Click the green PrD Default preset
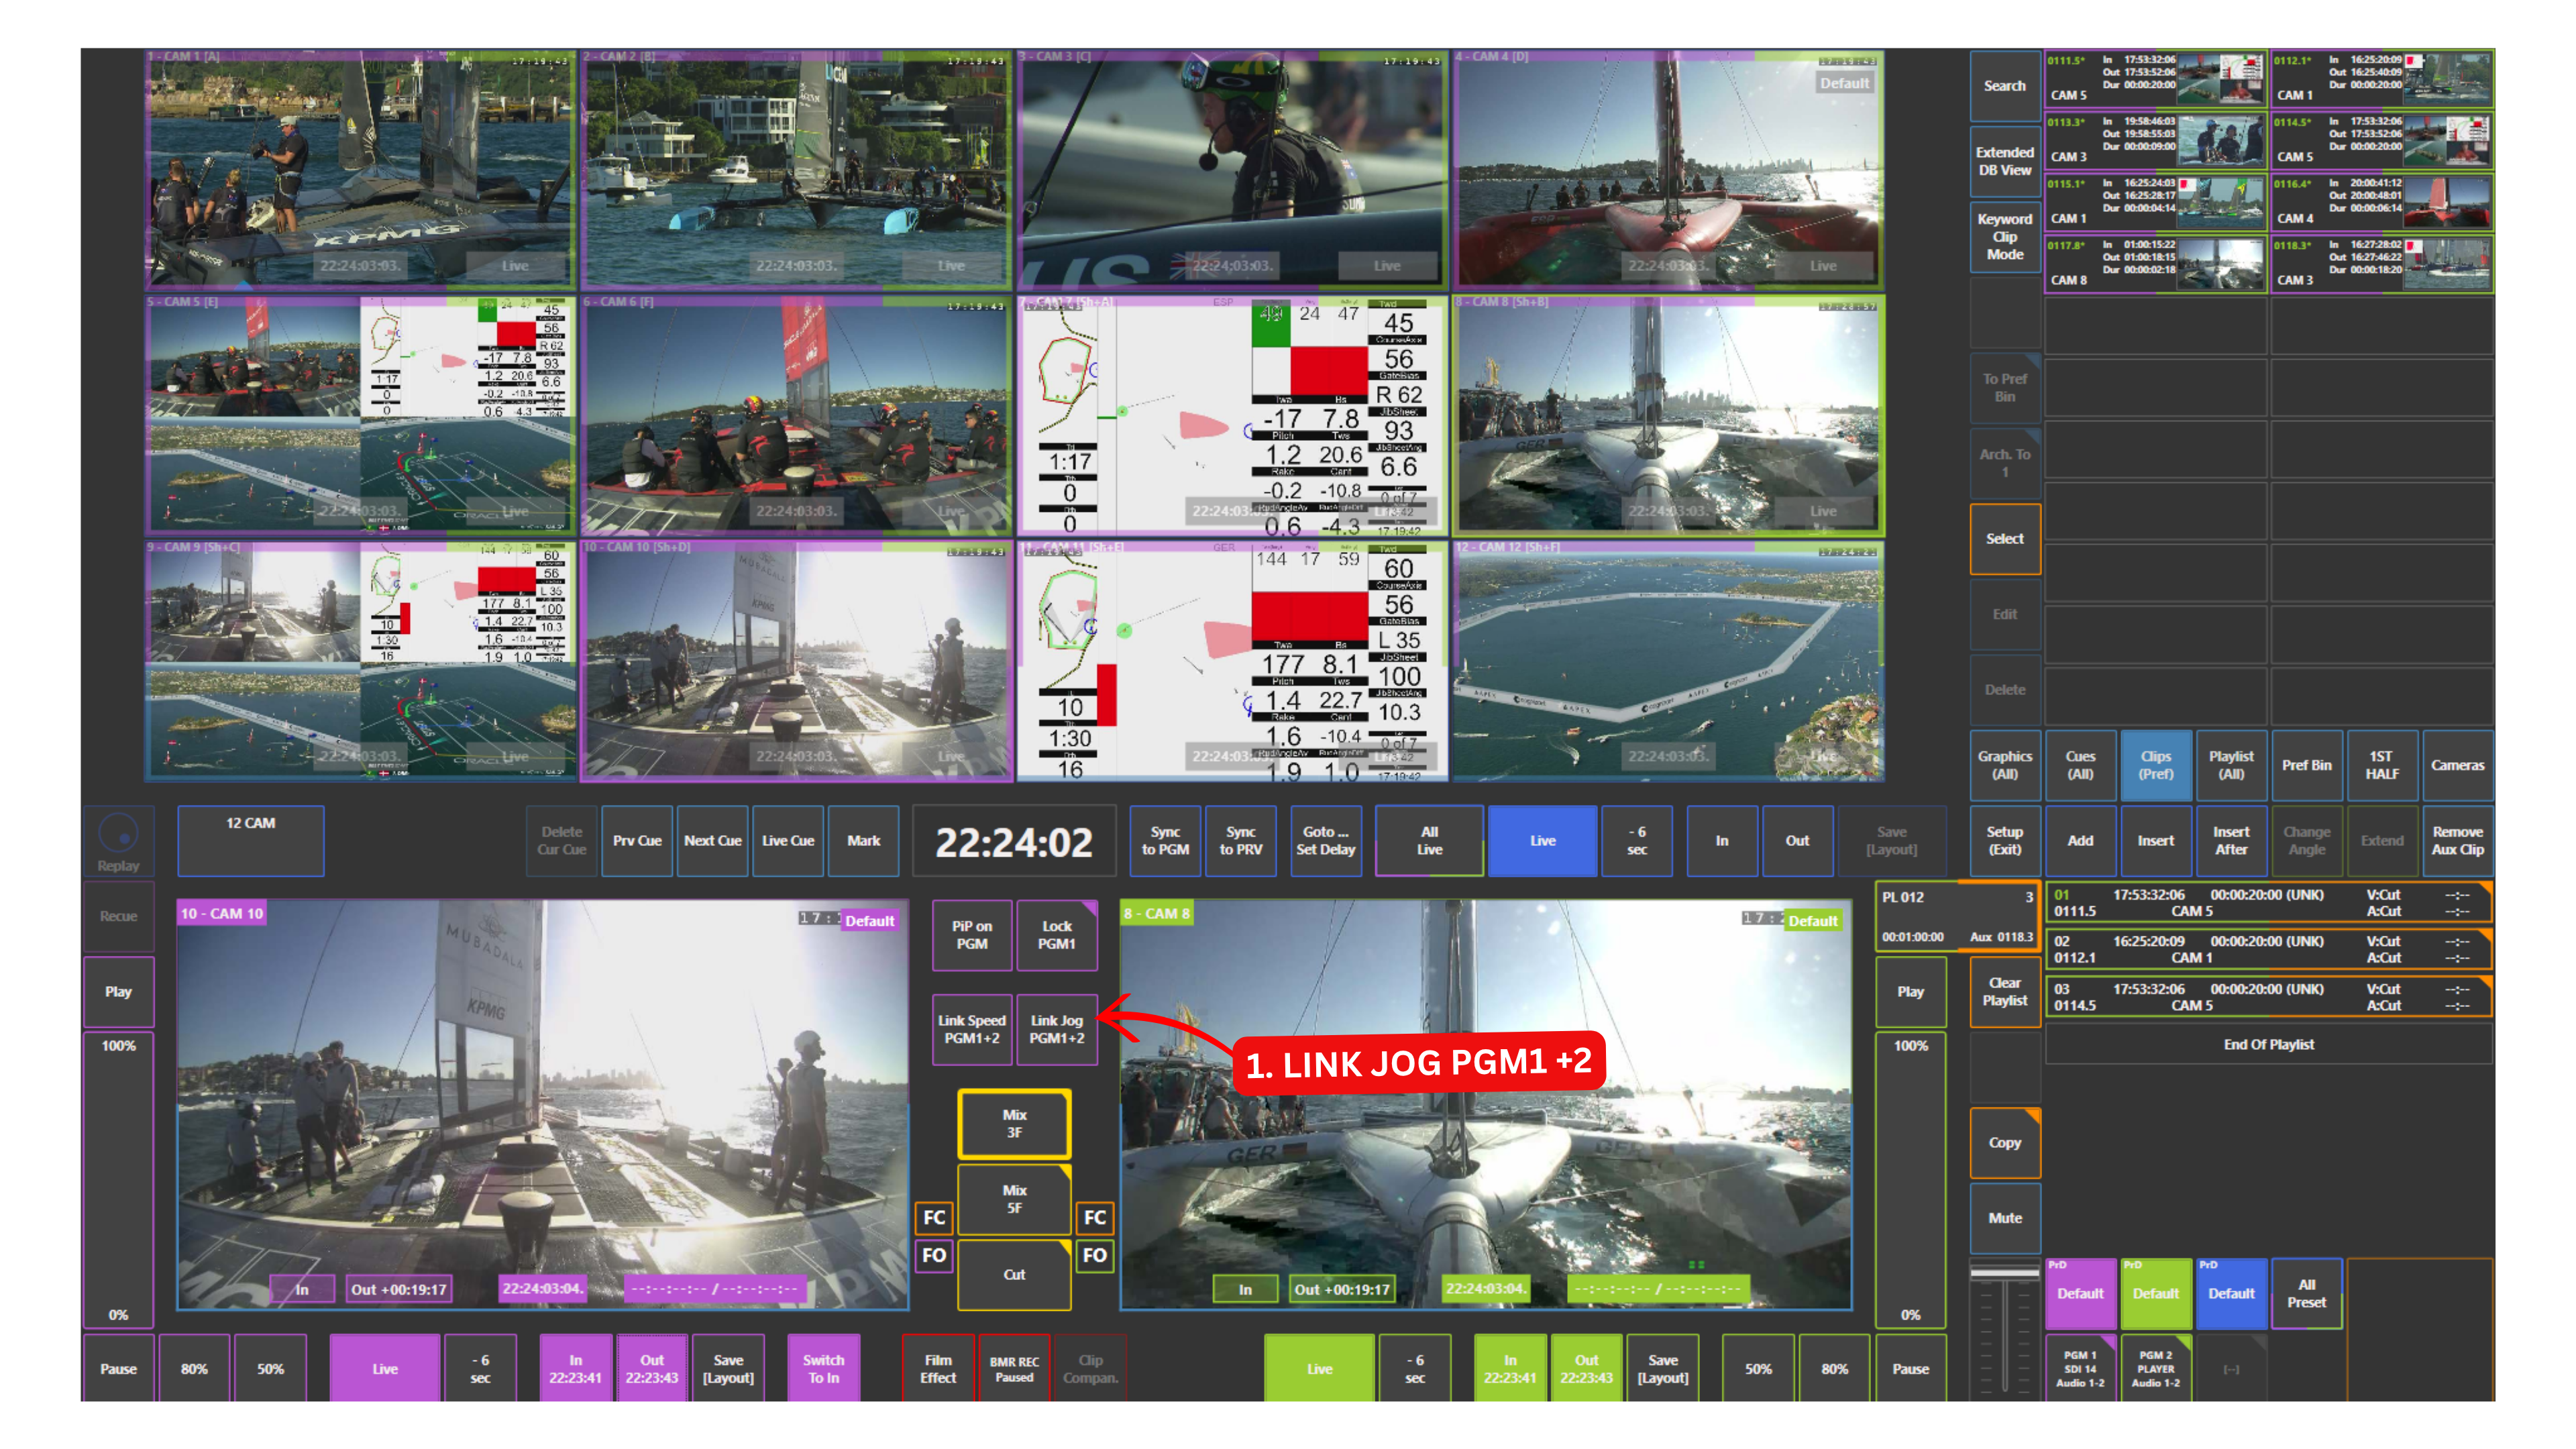 [x=2155, y=1293]
